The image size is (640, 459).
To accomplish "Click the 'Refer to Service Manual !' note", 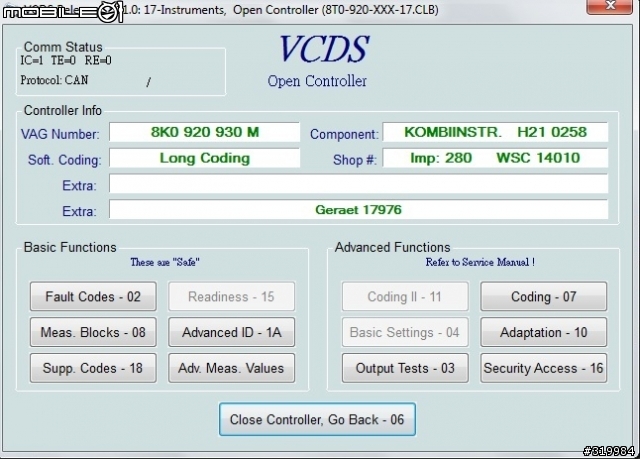I will click(480, 262).
